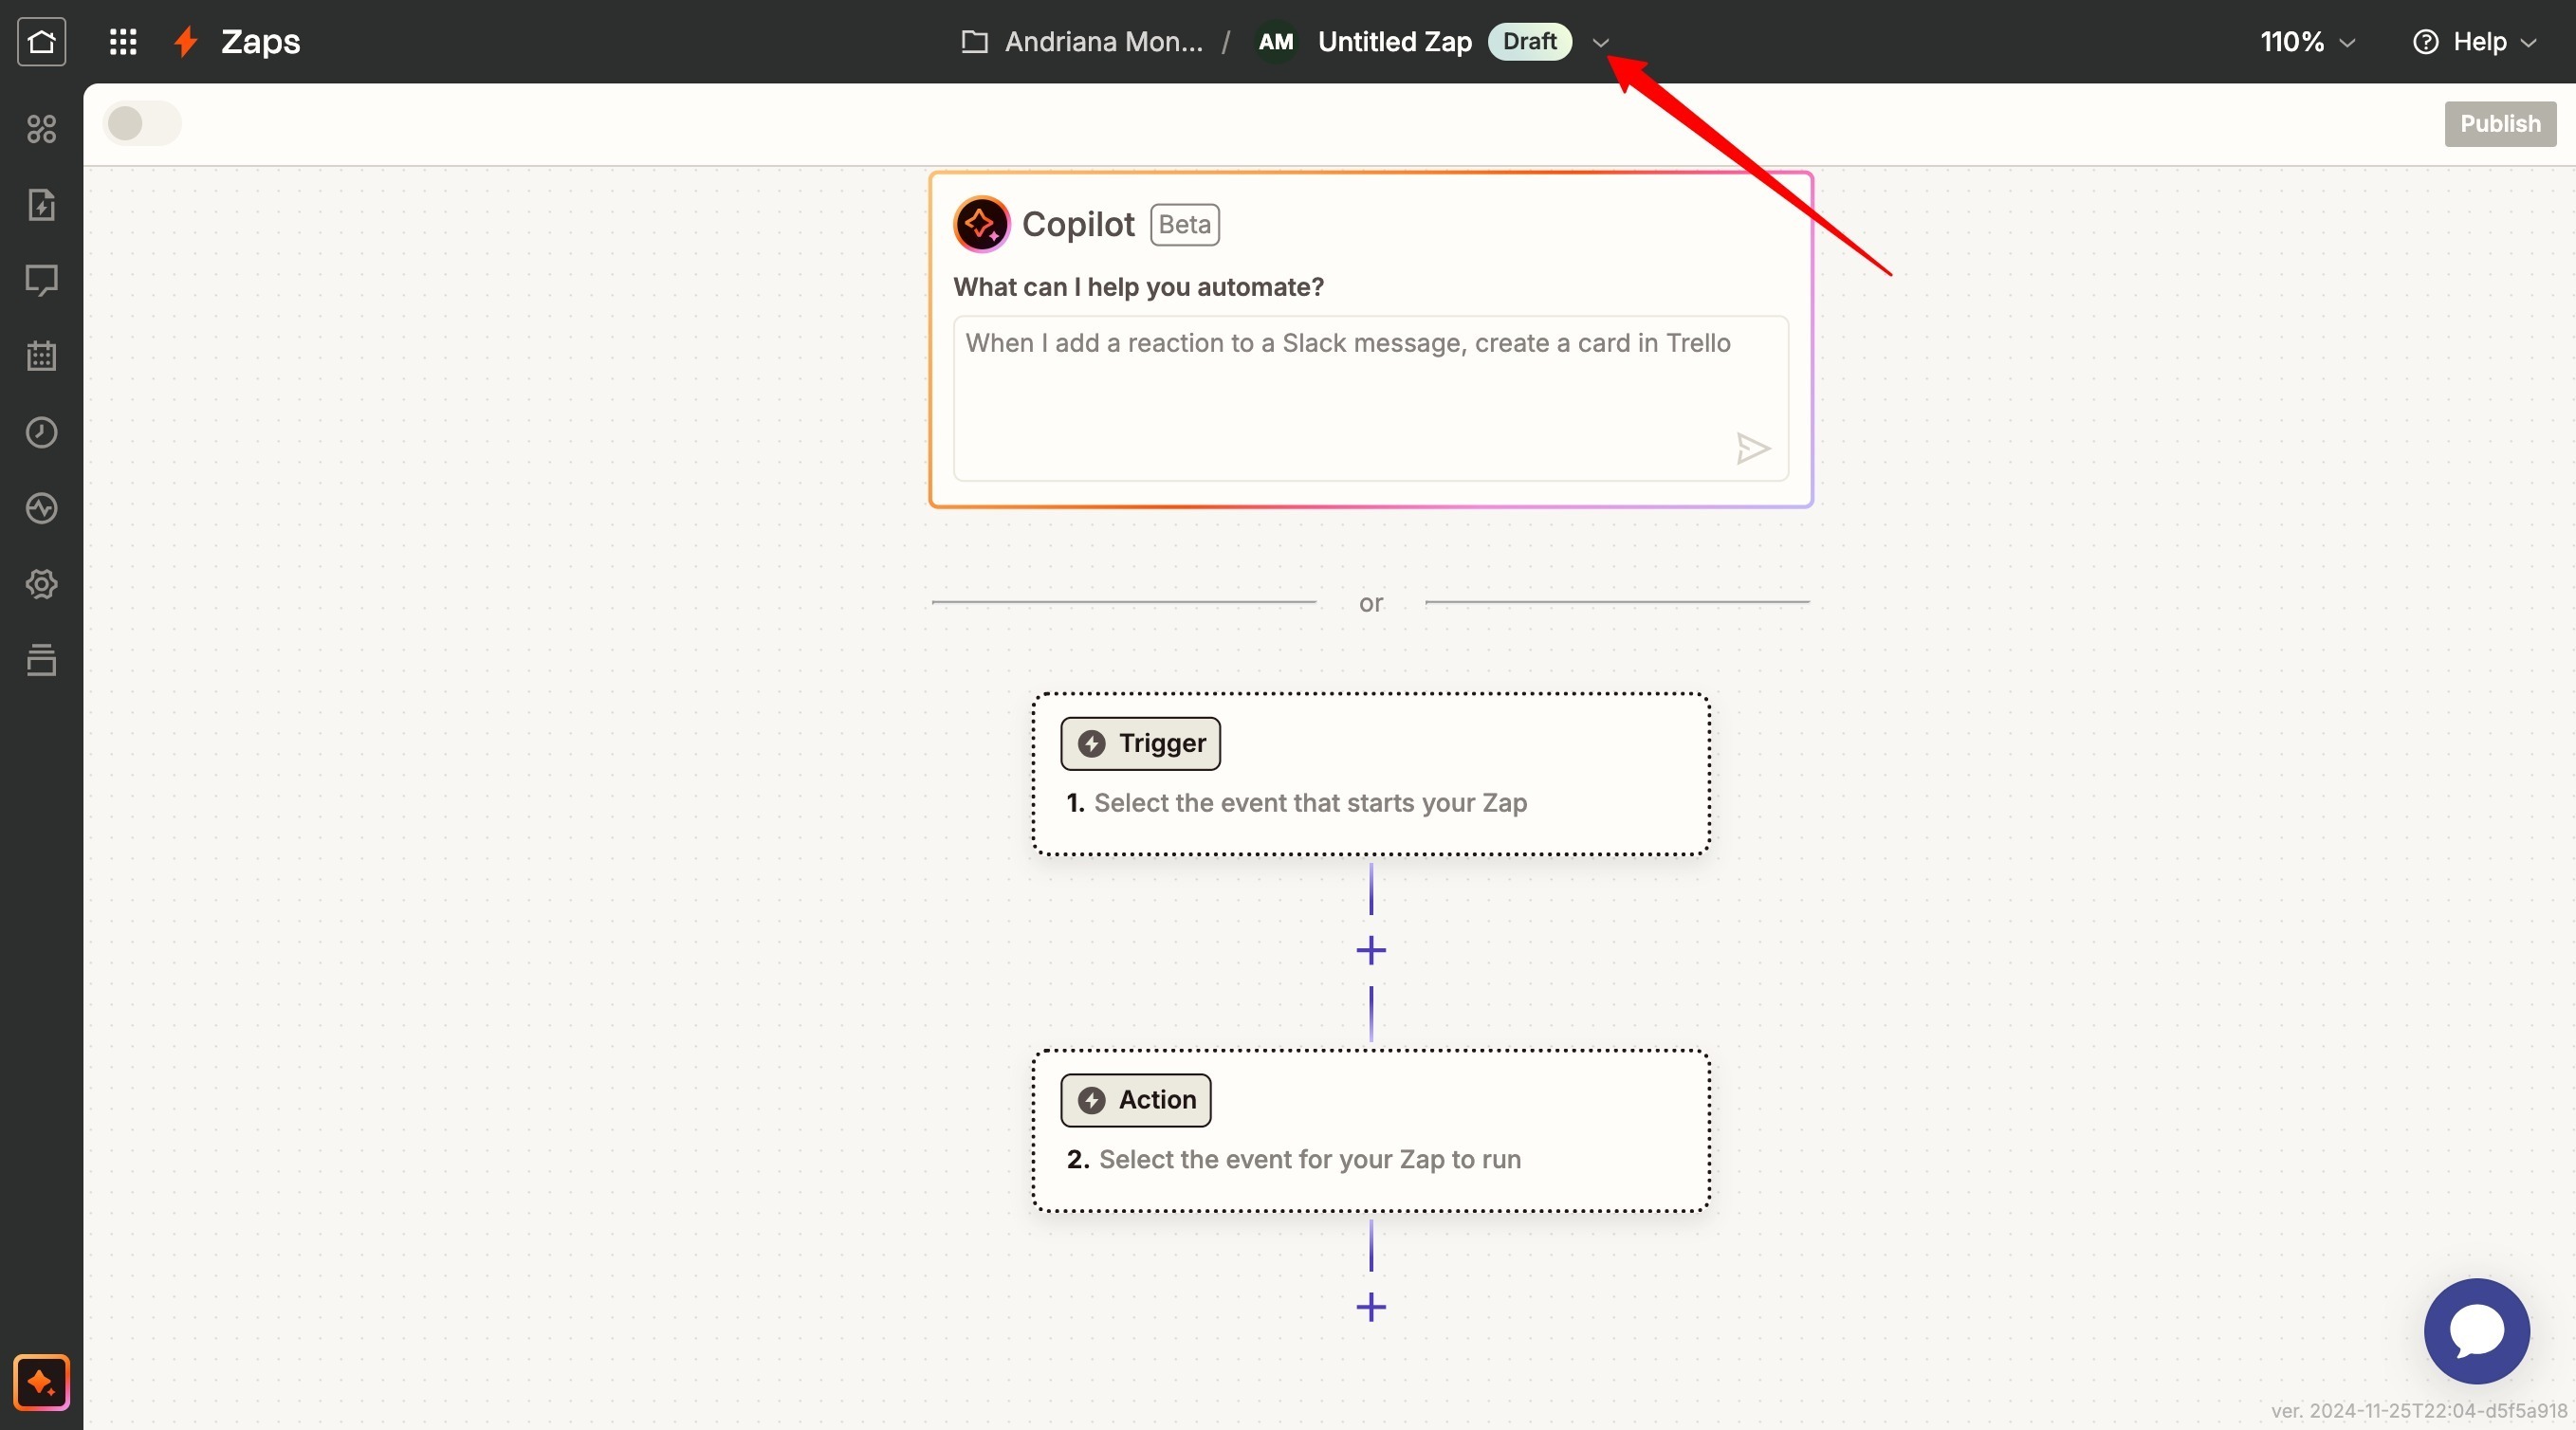The height and width of the screenshot is (1430, 2576).
Task: Toggle the Zap on/off switch
Action: 141,124
